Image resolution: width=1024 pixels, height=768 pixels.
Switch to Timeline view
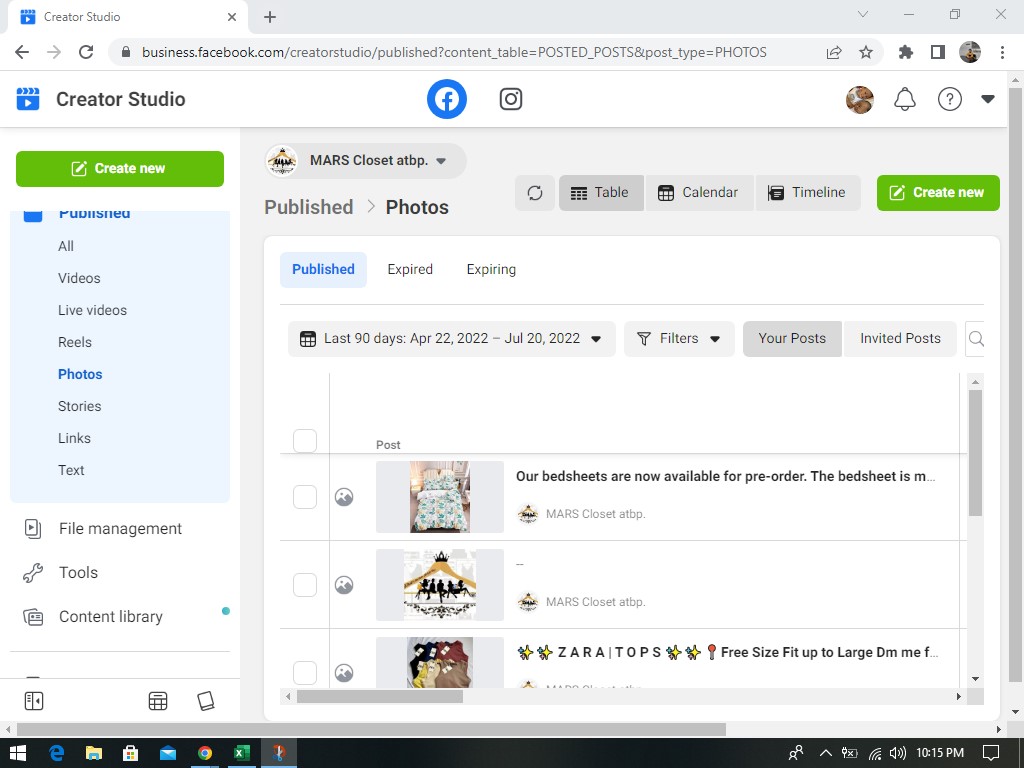(x=807, y=193)
